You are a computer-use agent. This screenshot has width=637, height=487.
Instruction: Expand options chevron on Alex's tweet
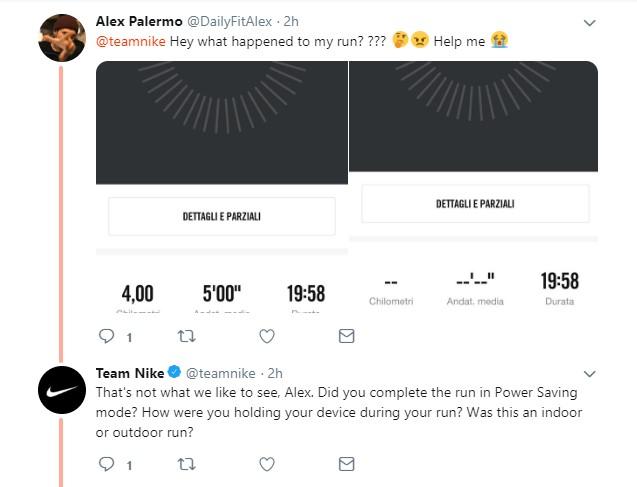point(589,23)
